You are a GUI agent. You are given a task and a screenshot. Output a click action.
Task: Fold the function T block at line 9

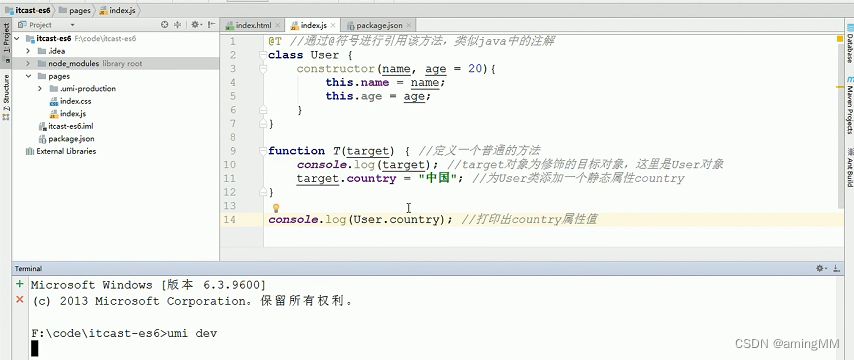[263, 151]
